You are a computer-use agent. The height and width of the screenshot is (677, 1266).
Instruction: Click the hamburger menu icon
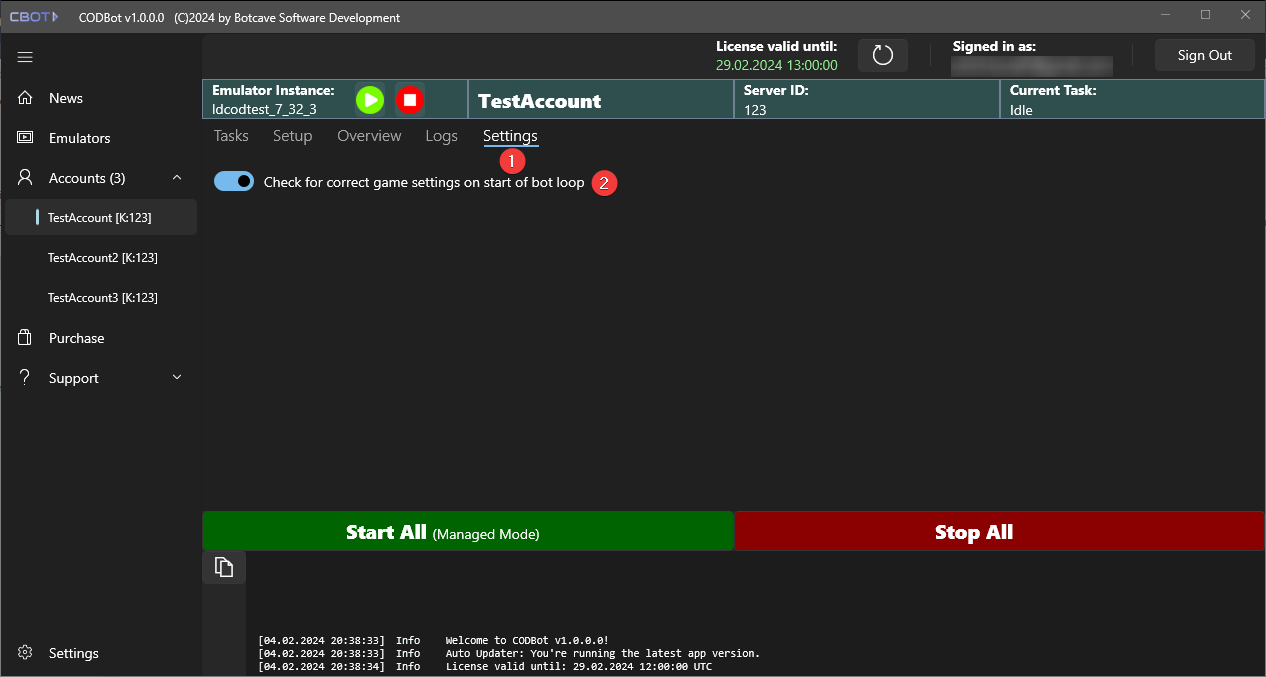coord(25,57)
